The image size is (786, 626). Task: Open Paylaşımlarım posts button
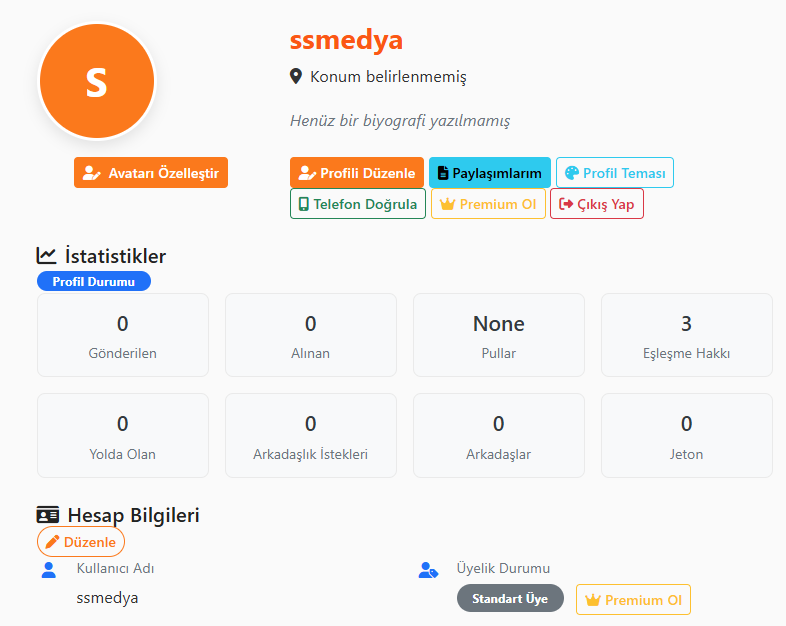[490, 173]
